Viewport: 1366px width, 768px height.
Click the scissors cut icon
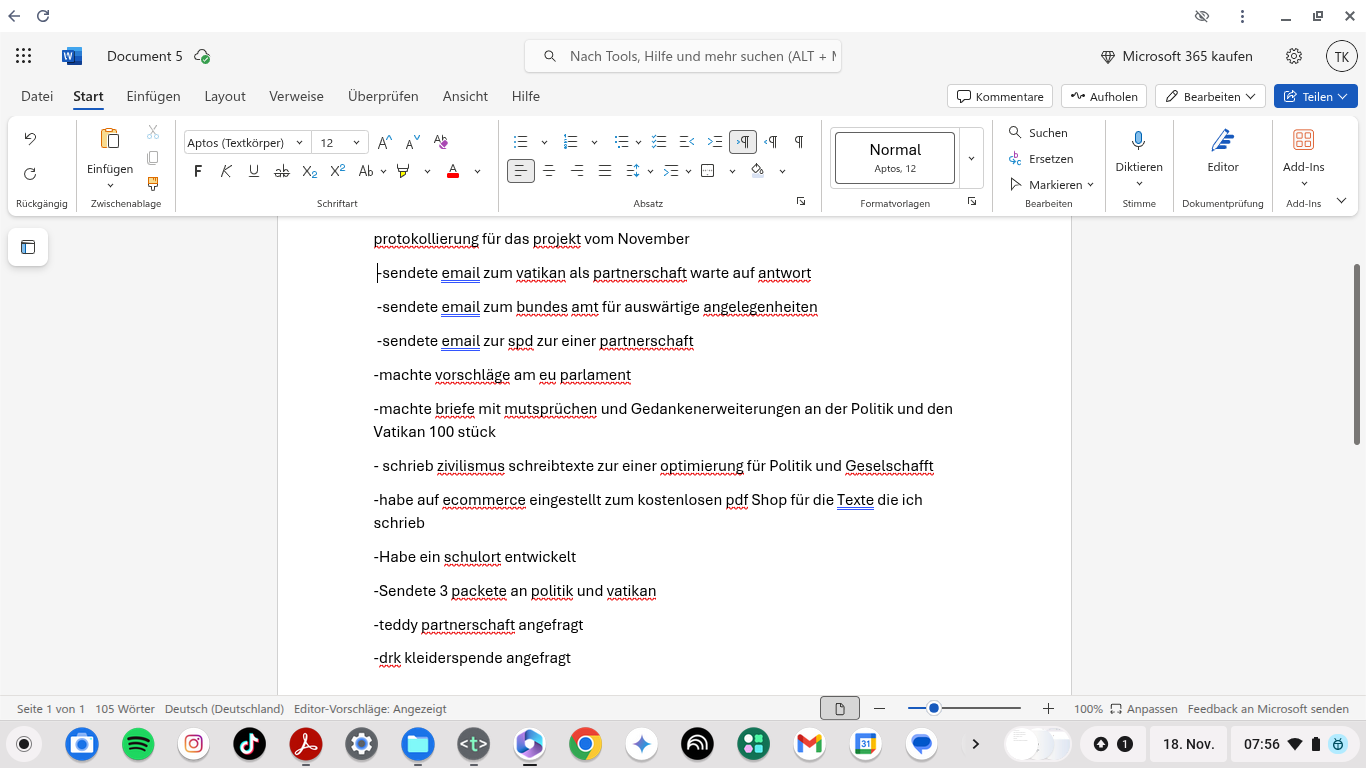153,132
